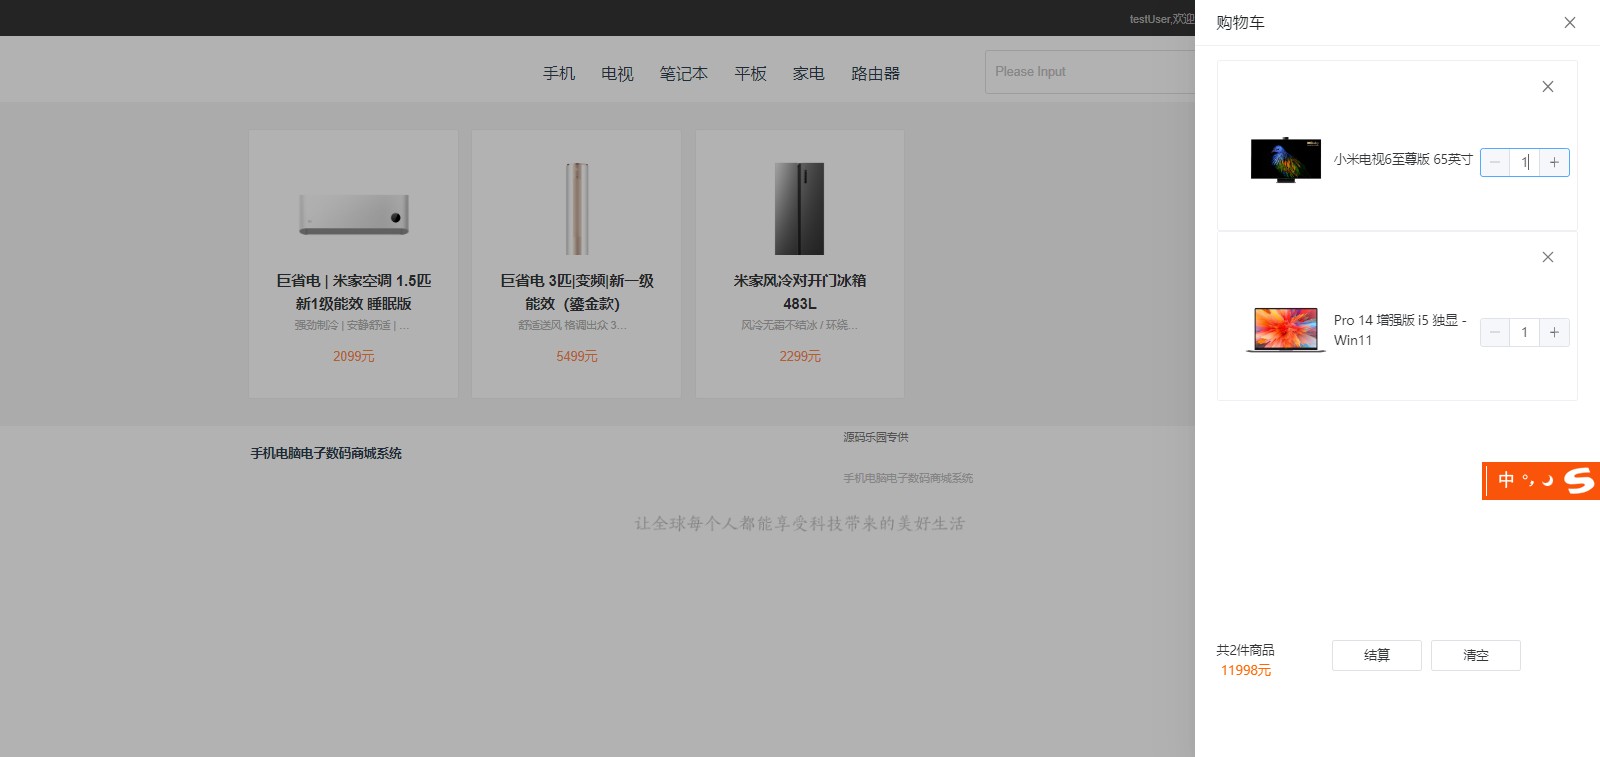Click the bold 手机电脑电子数码商城系统 footer heading
Viewport: 1600px width, 757px height.
click(326, 453)
